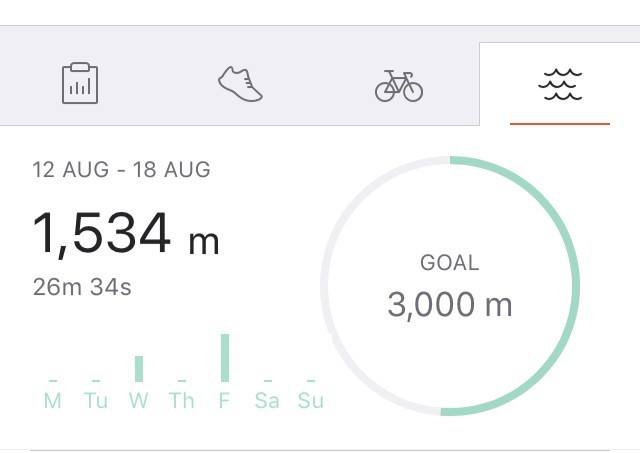Tap the Tuesday label in weekly chart
Image resolution: width=640 pixels, height=453 pixels.
click(96, 400)
